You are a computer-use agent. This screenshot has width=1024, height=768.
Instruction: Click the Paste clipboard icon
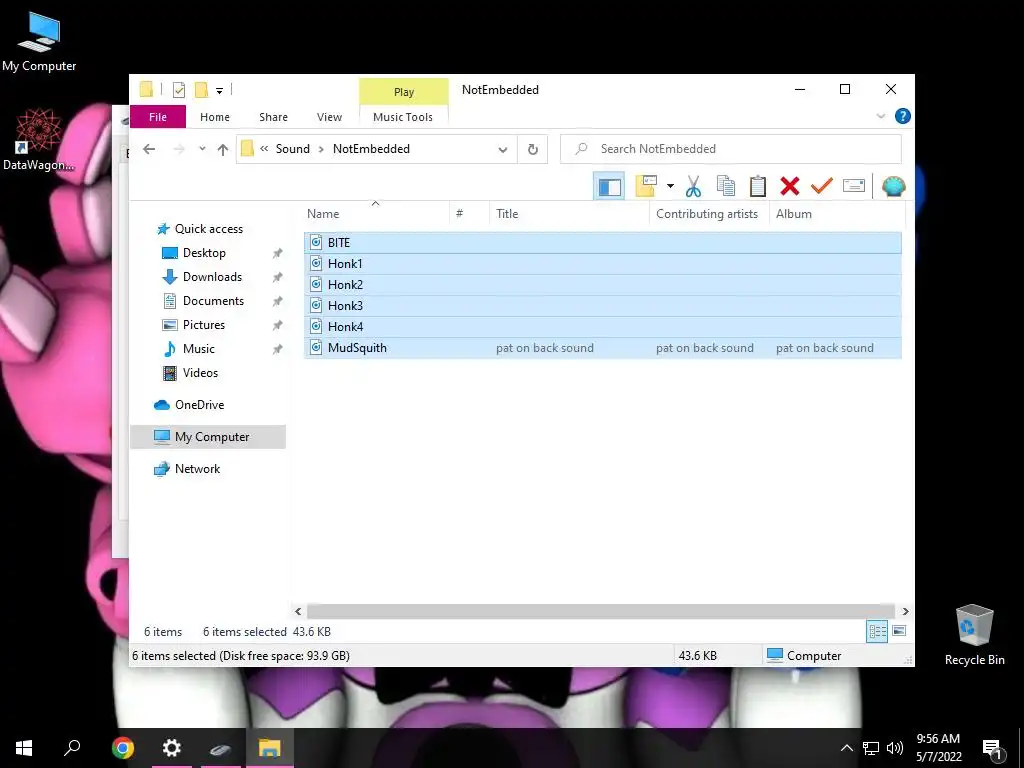coord(758,186)
